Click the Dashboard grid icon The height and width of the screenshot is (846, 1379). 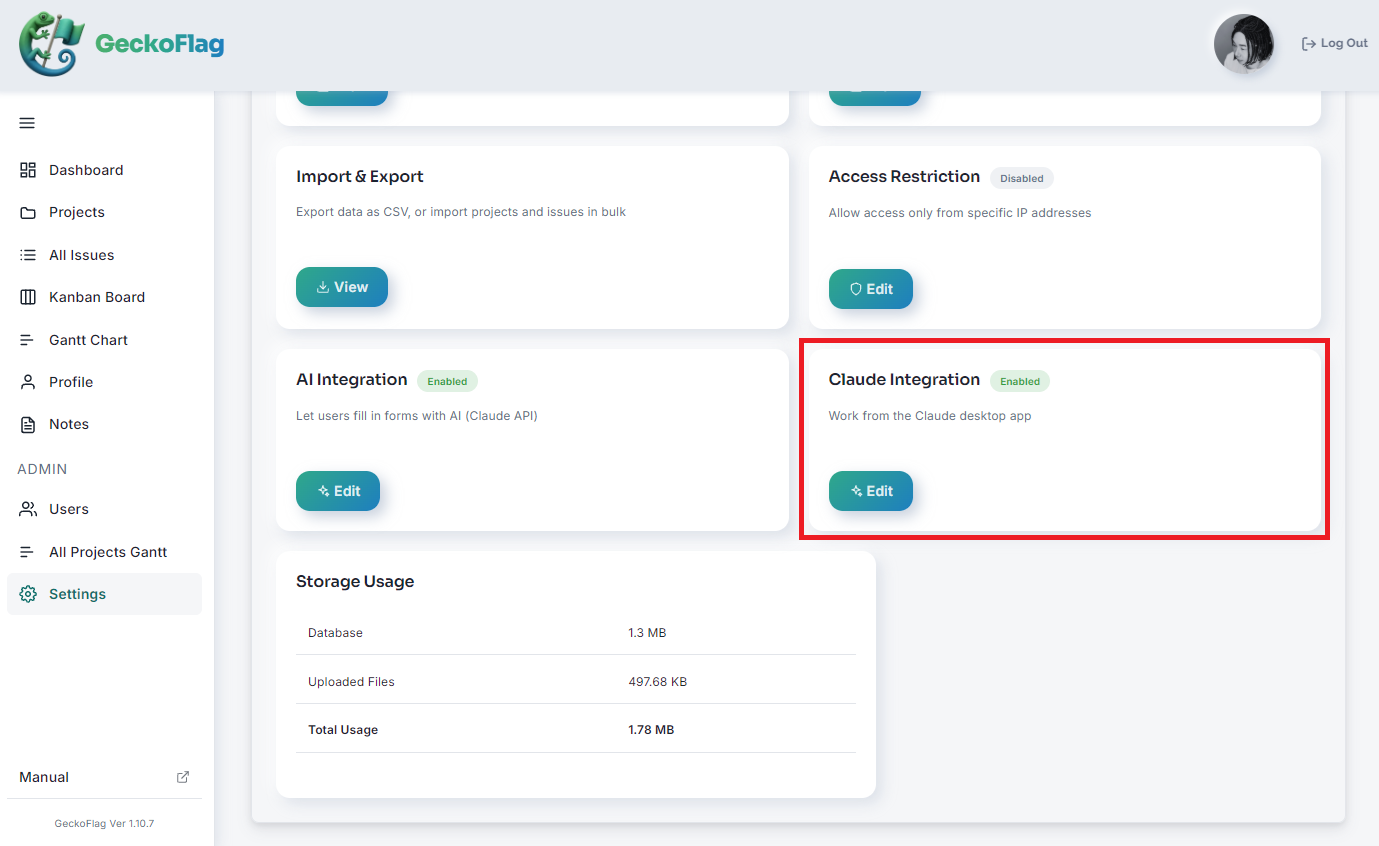(28, 170)
